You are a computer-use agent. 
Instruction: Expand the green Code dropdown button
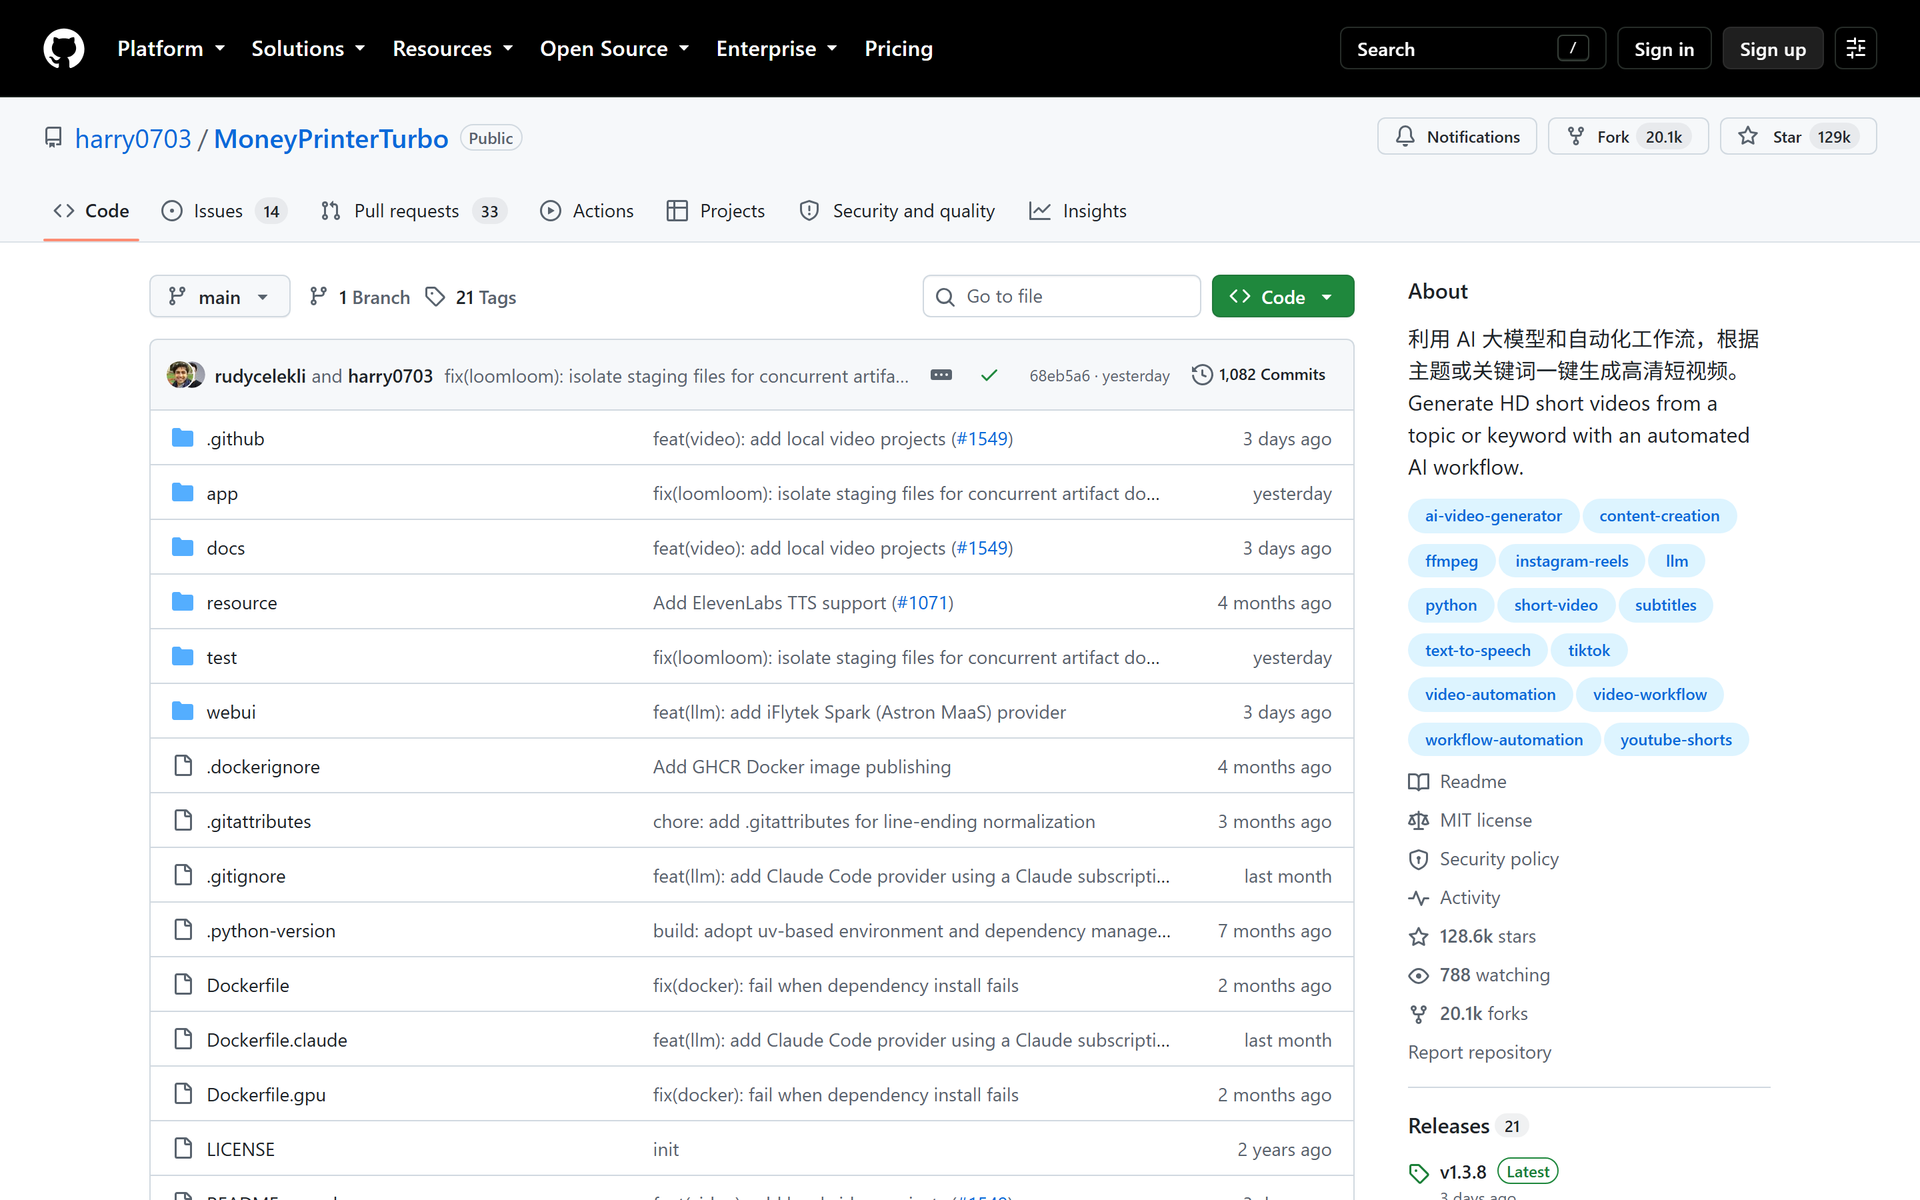pos(1282,297)
